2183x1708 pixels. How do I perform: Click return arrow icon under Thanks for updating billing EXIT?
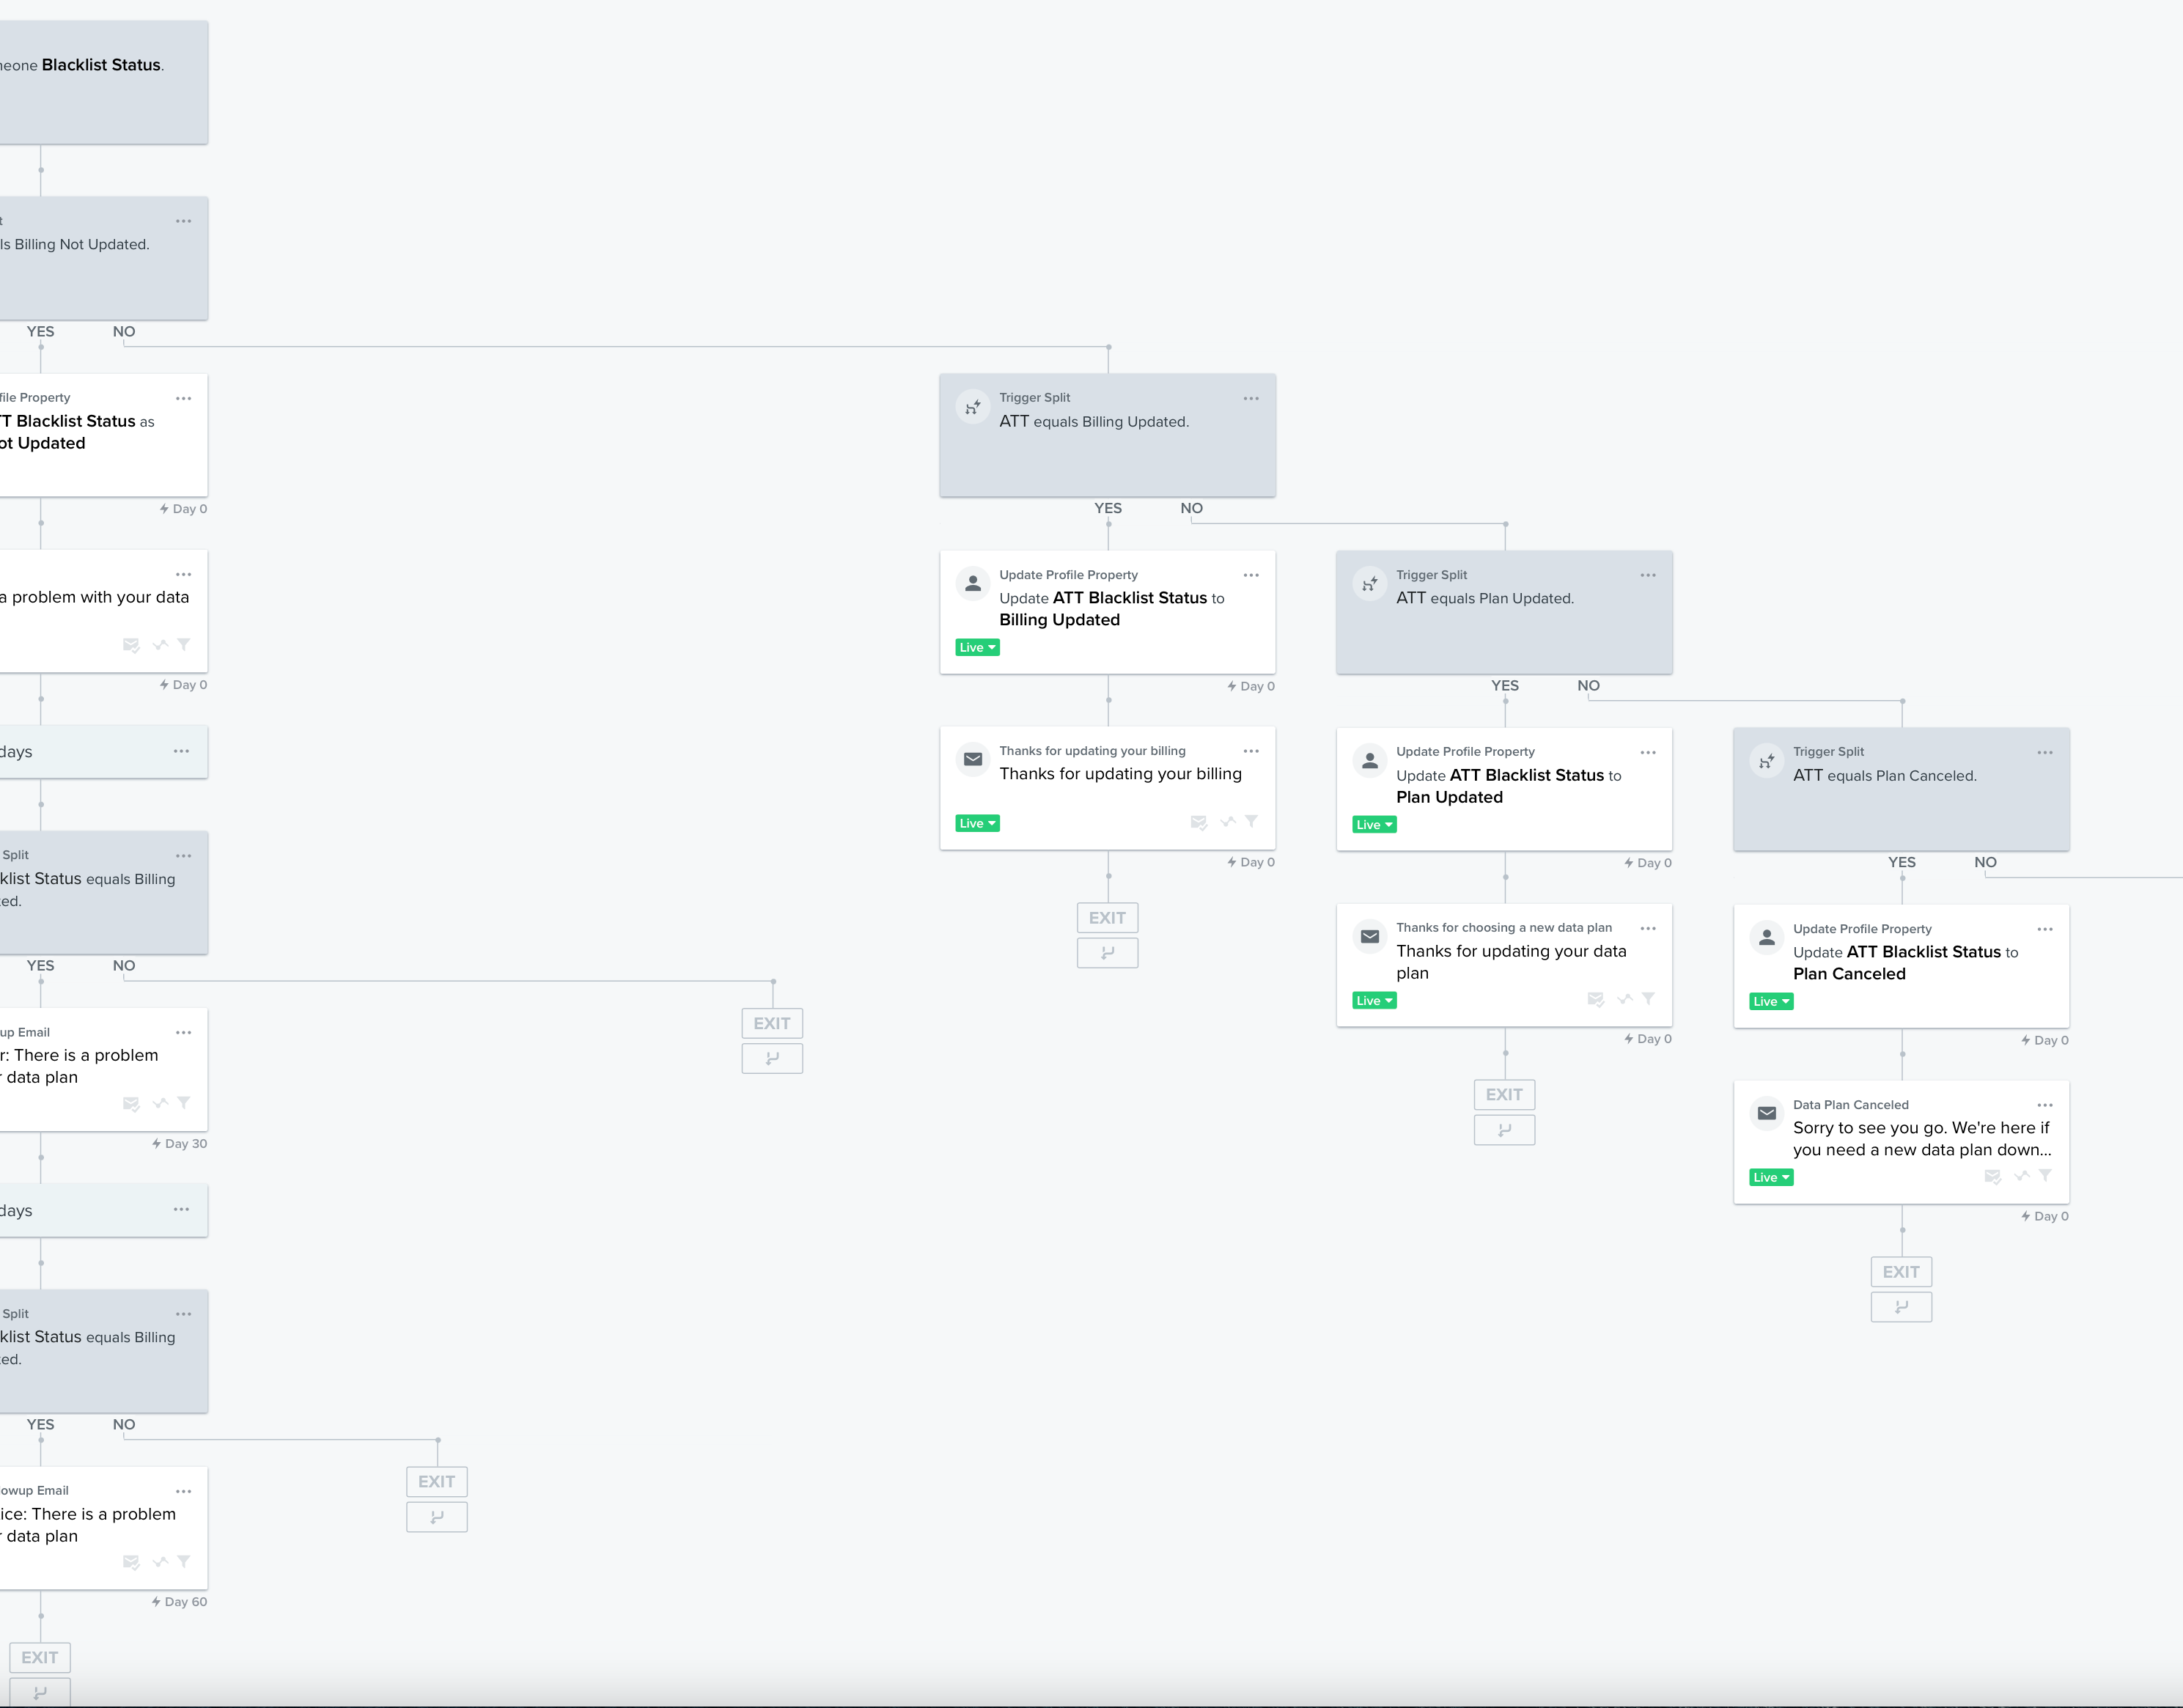(1107, 953)
